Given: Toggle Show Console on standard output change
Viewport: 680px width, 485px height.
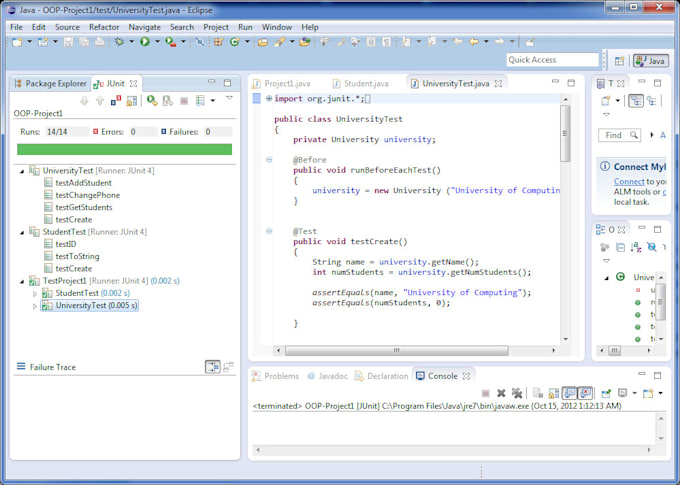Looking at the screenshot, I should (x=568, y=393).
